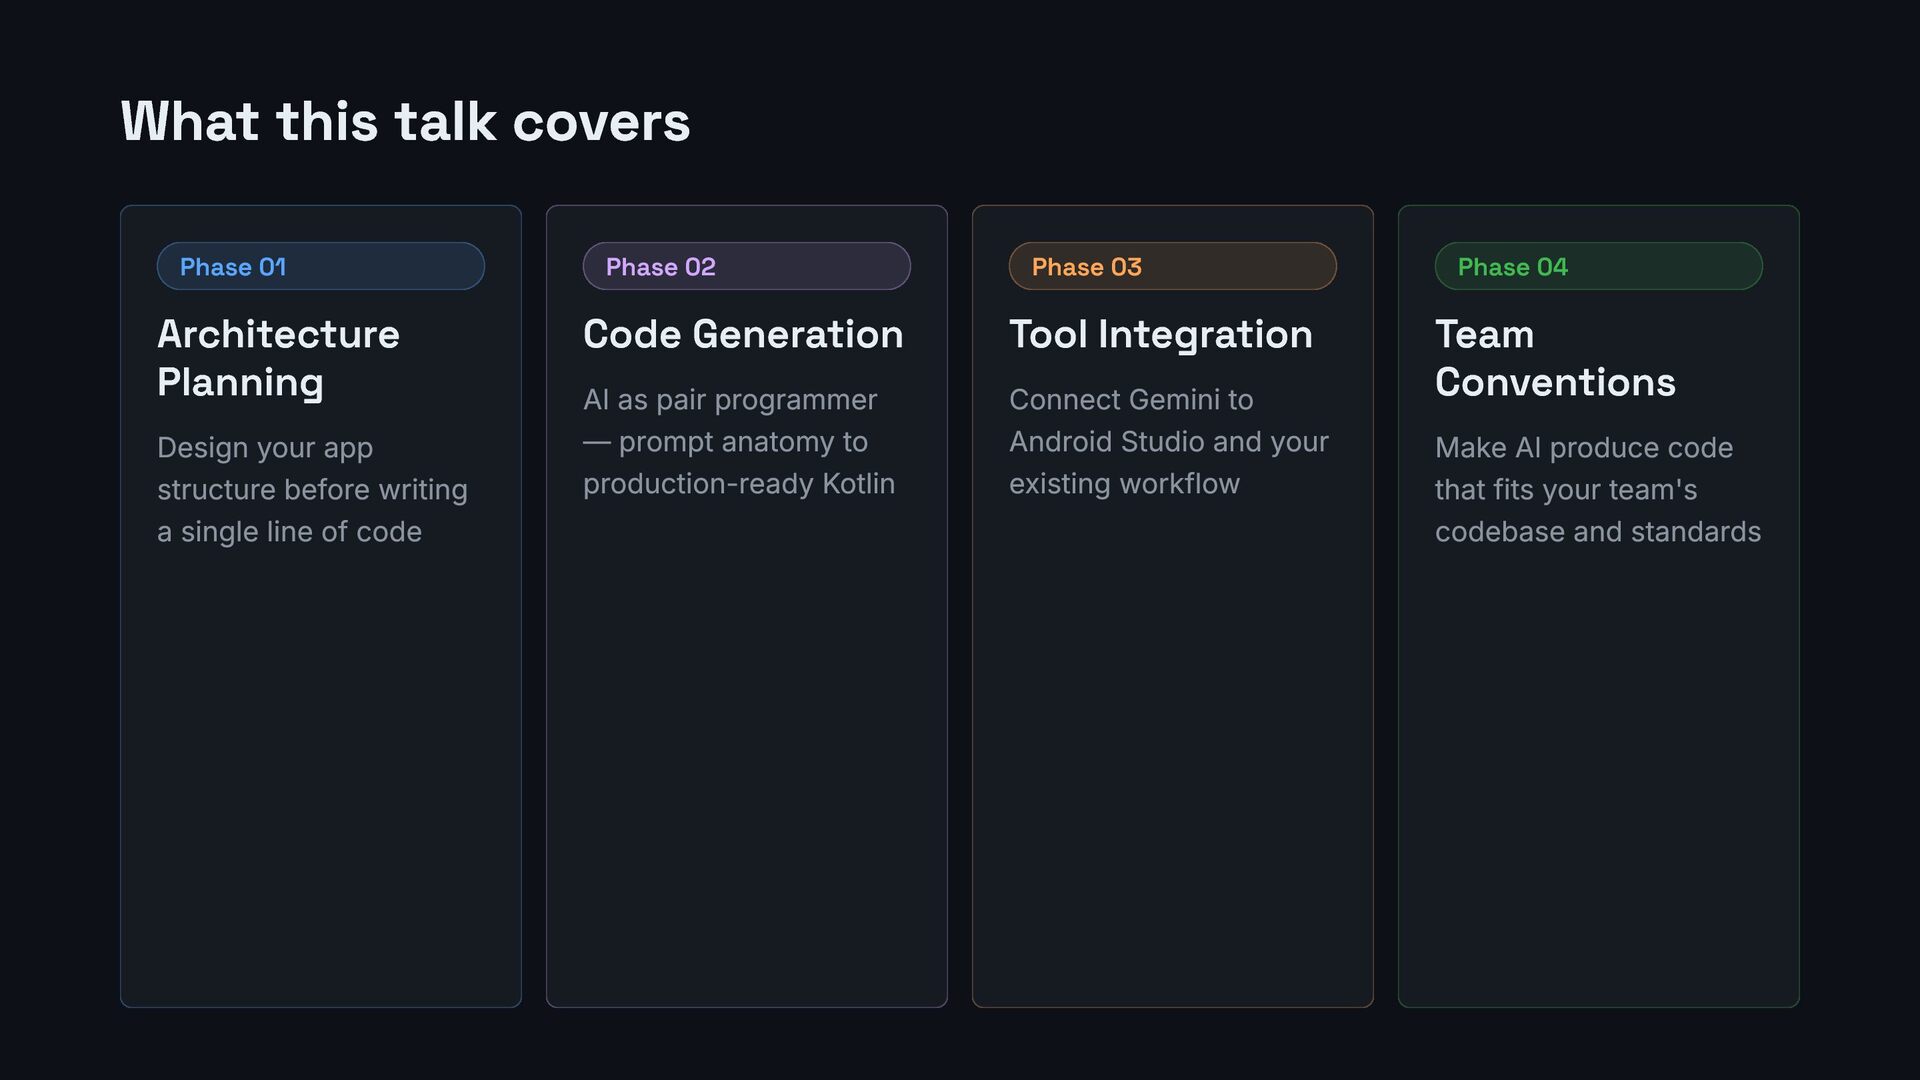This screenshot has height=1080, width=1920.
Task: Click the Code Generation heading
Action: tap(743, 334)
